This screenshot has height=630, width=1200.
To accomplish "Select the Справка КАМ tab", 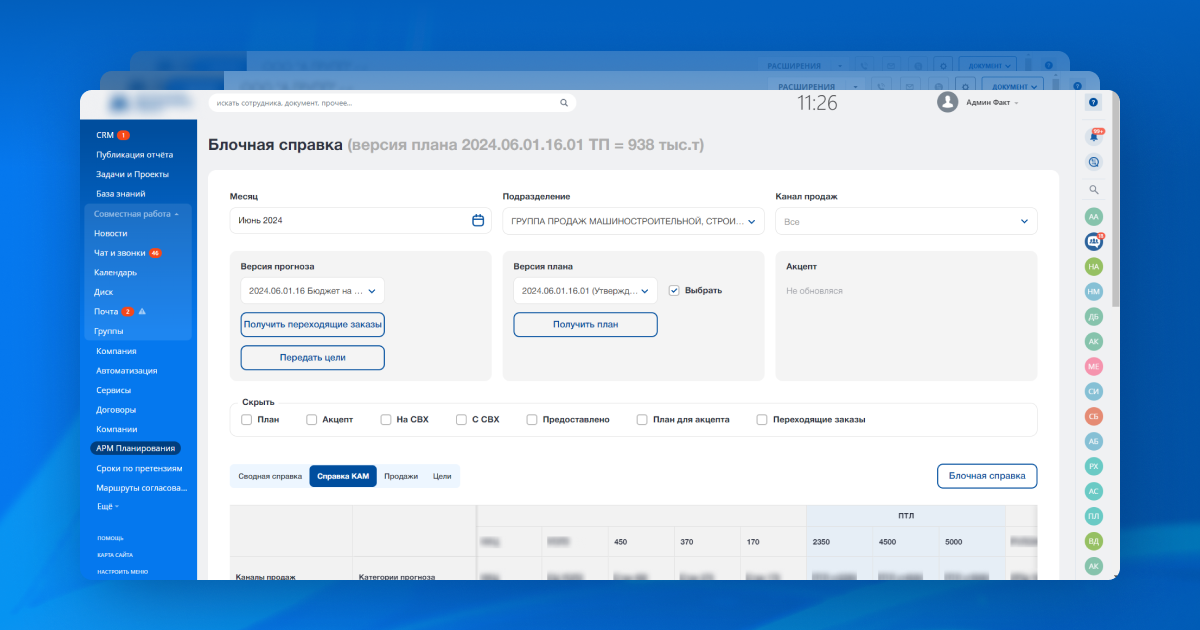I will pos(343,476).
